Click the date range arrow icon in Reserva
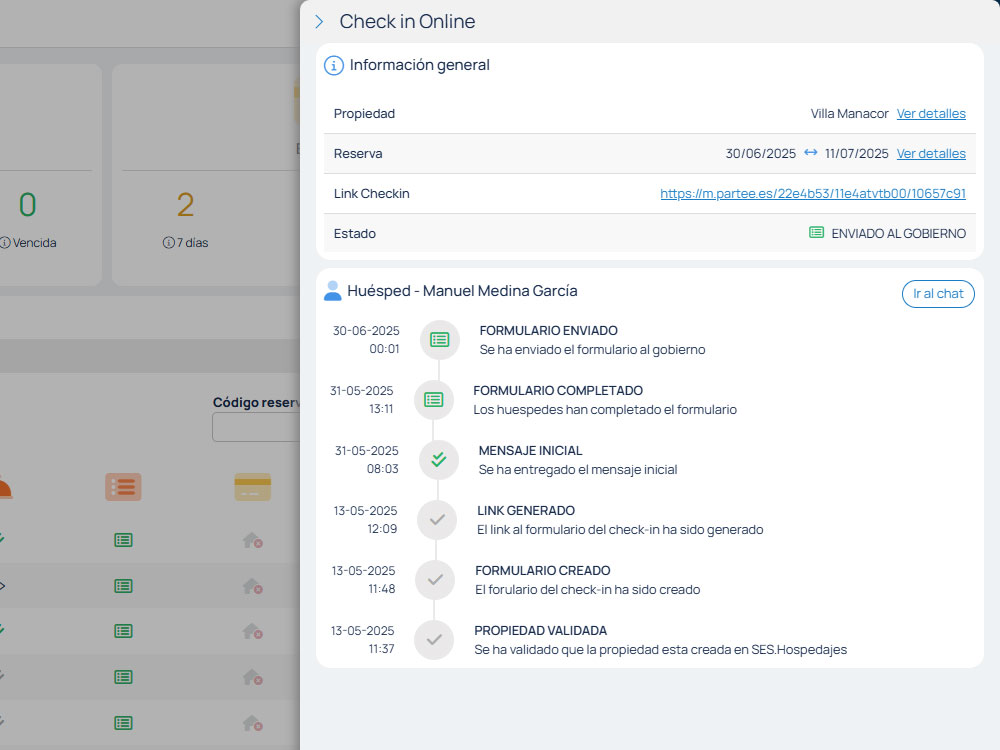Screen dimensions: 1000x750 click(811, 152)
